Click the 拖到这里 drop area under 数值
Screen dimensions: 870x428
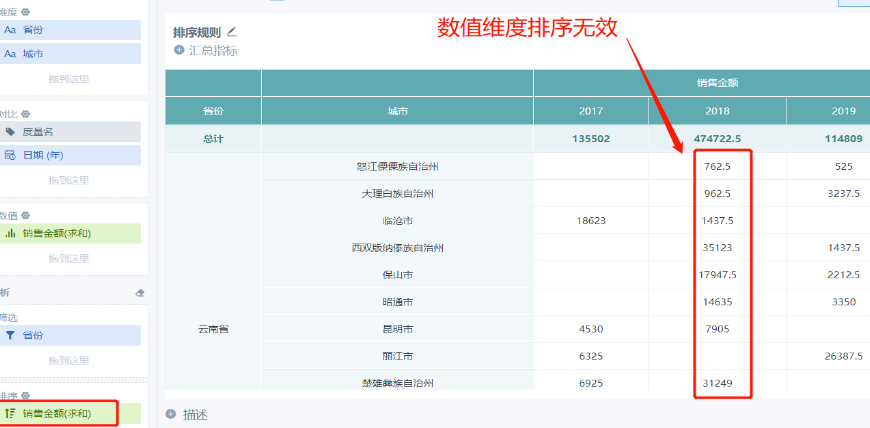(69, 258)
